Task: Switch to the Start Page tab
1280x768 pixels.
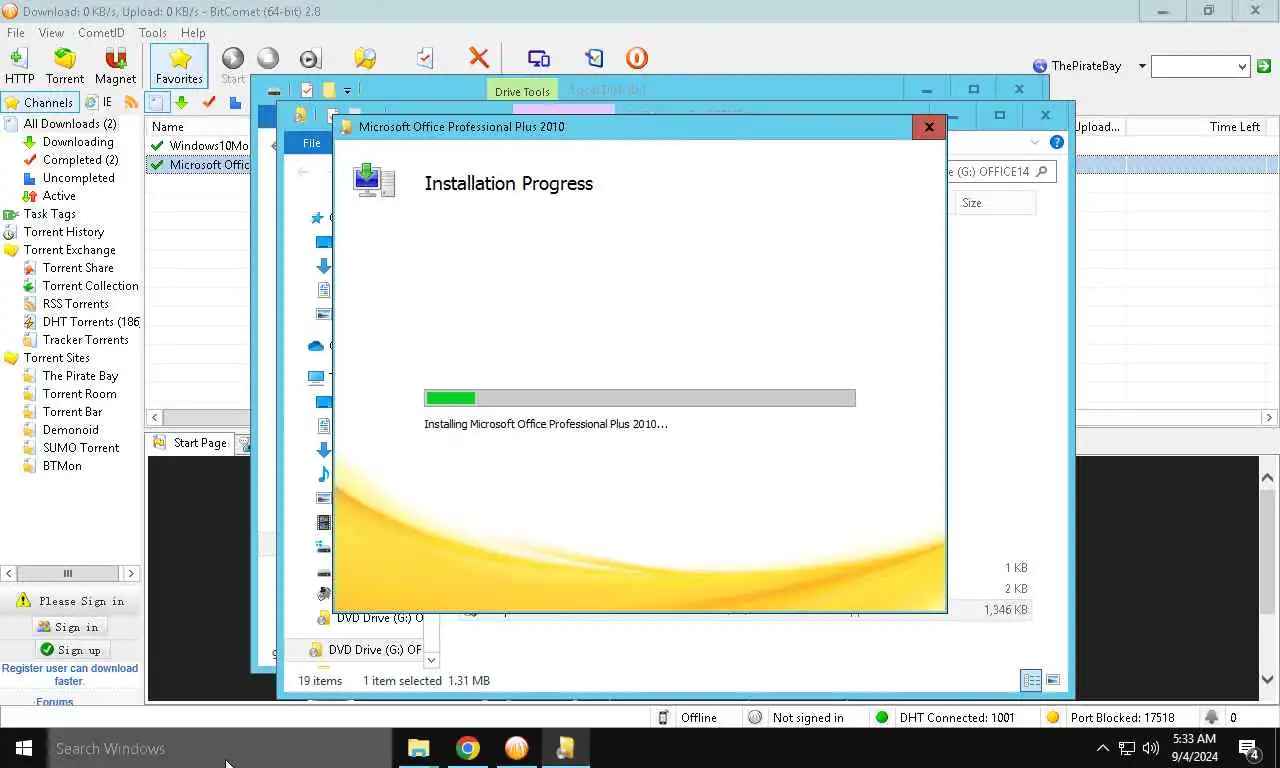Action: tap(190, 443)
